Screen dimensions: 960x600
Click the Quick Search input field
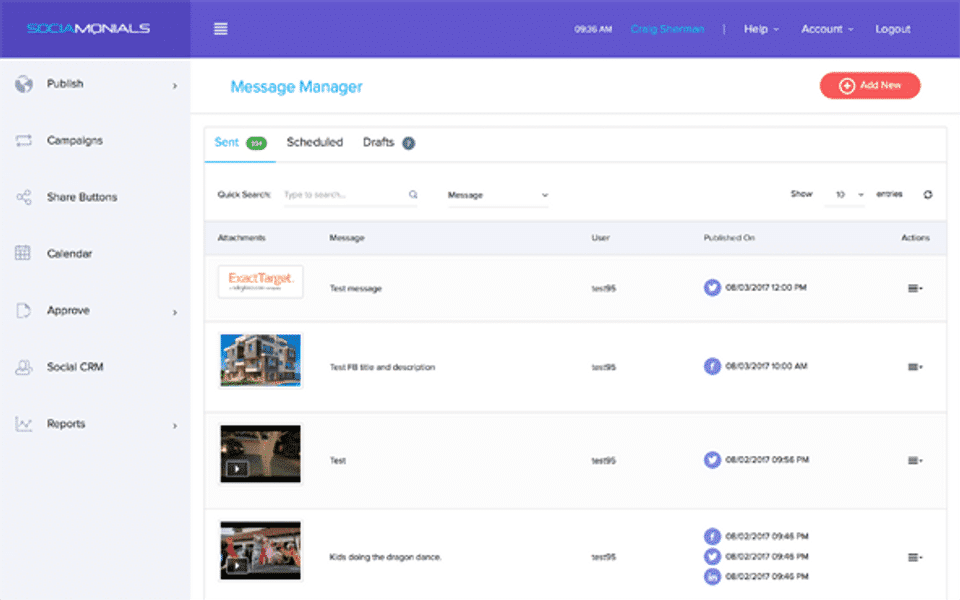tap(350, 195)
